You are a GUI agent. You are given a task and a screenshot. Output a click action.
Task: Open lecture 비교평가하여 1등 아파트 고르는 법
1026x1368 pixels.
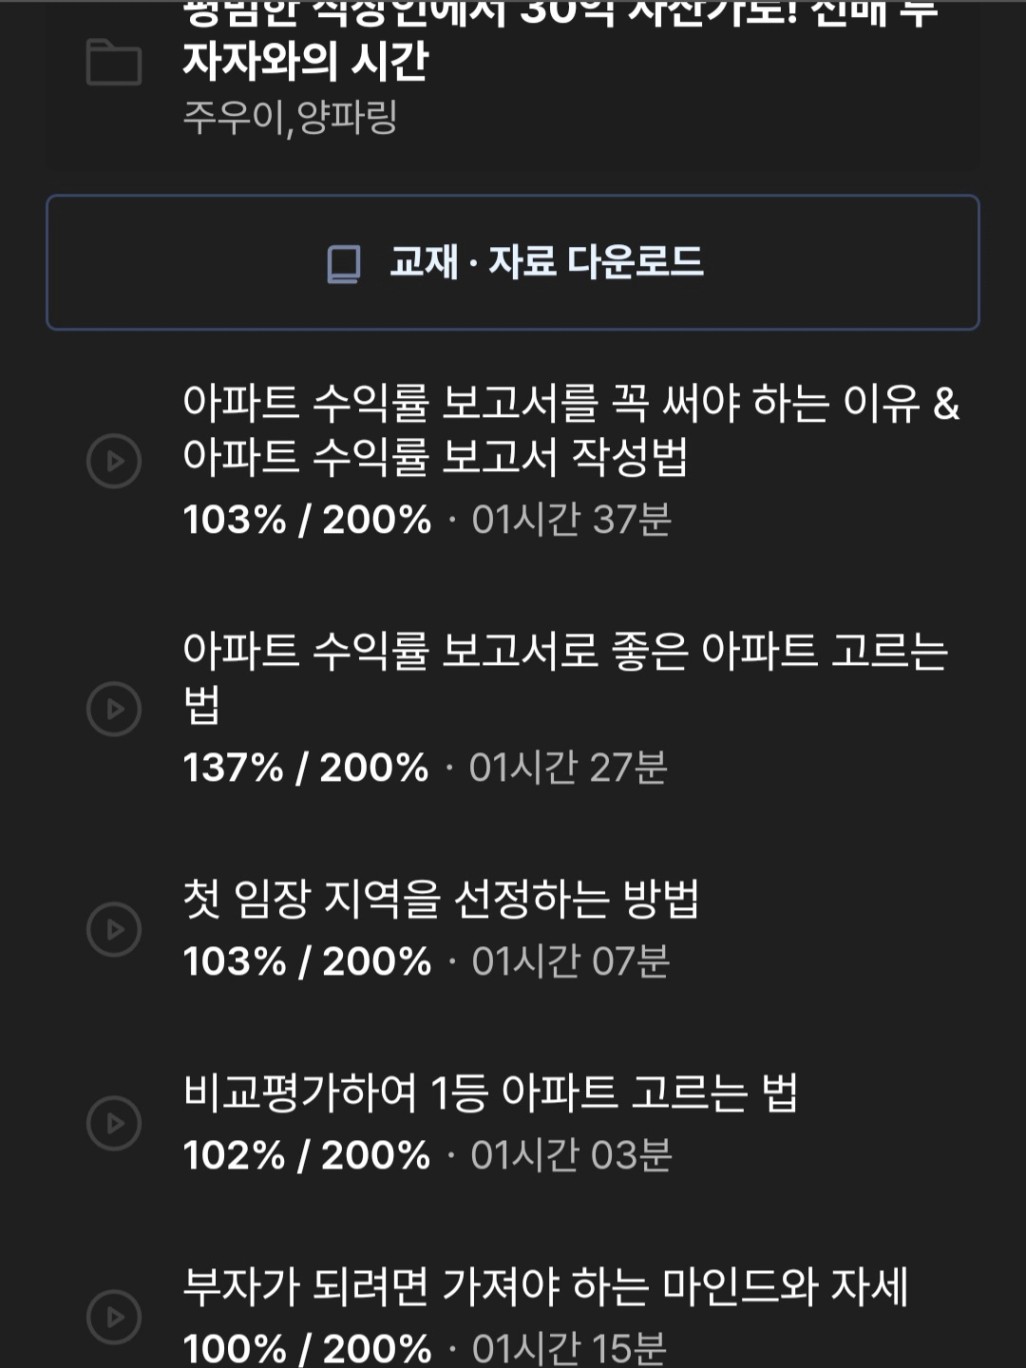pos(490,1093)
